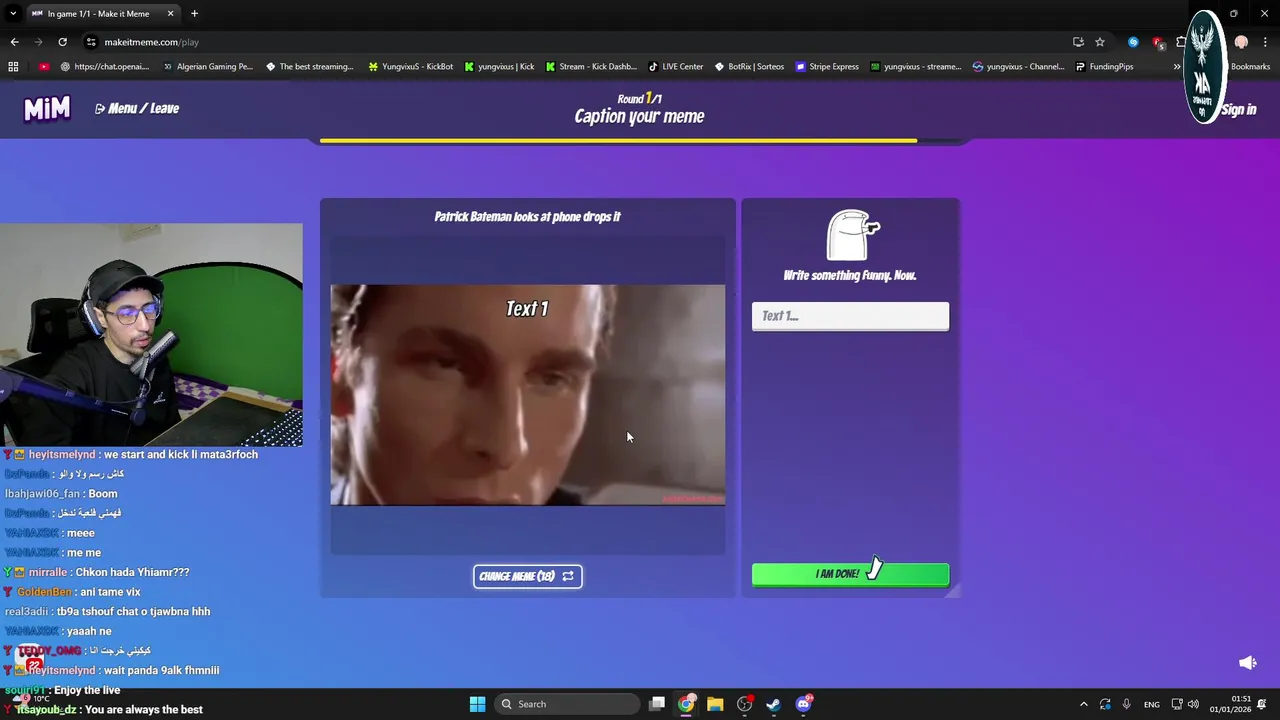Viewport: 1280px width, 720px height.
Task: Open BotRix | Sorteos bookmark
Action: pos(749,67)
